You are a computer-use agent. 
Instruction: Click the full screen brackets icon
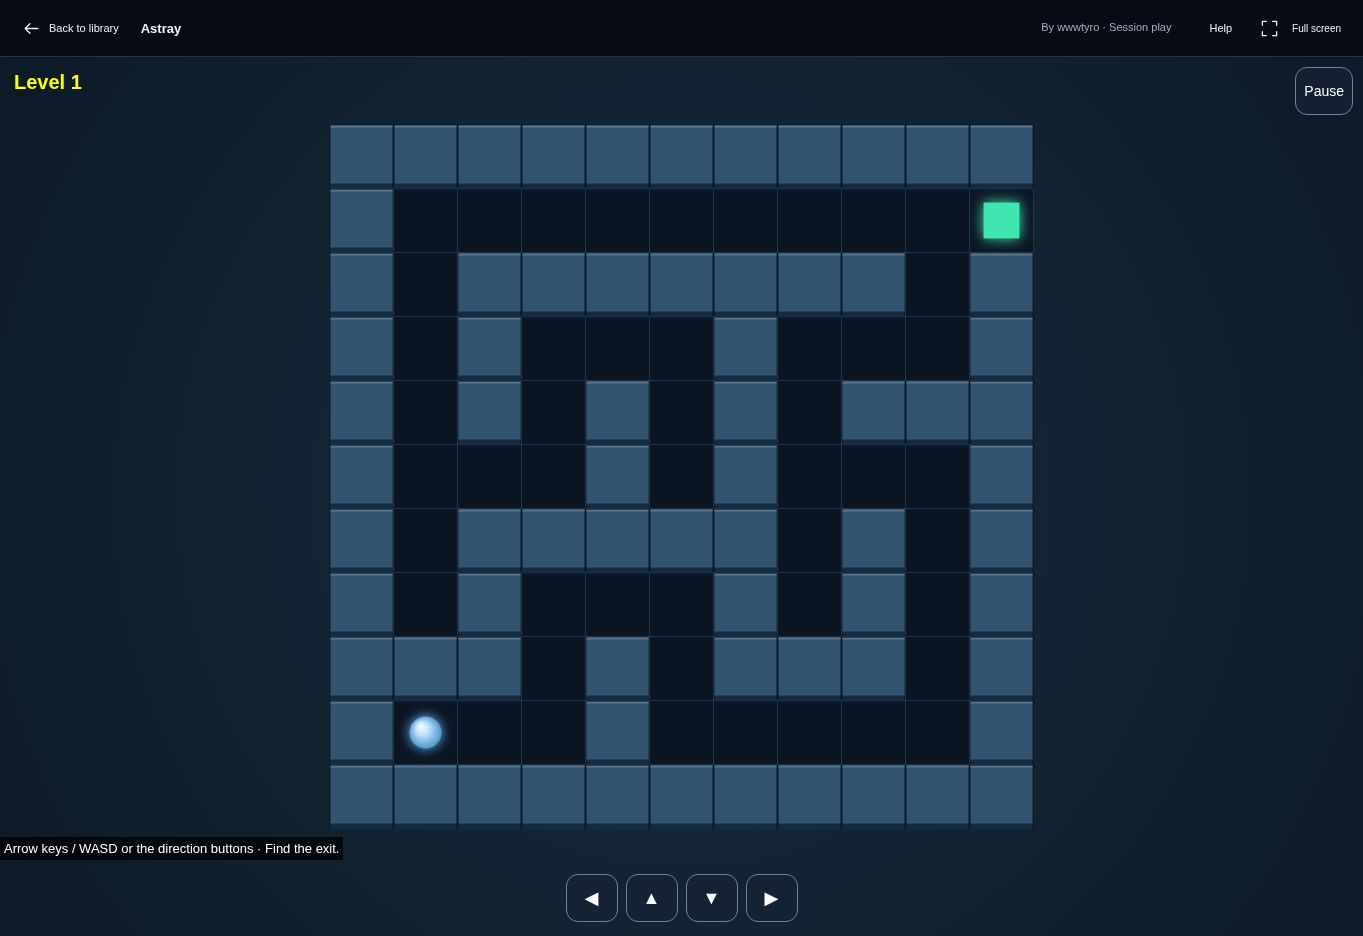pos(1269,28)
